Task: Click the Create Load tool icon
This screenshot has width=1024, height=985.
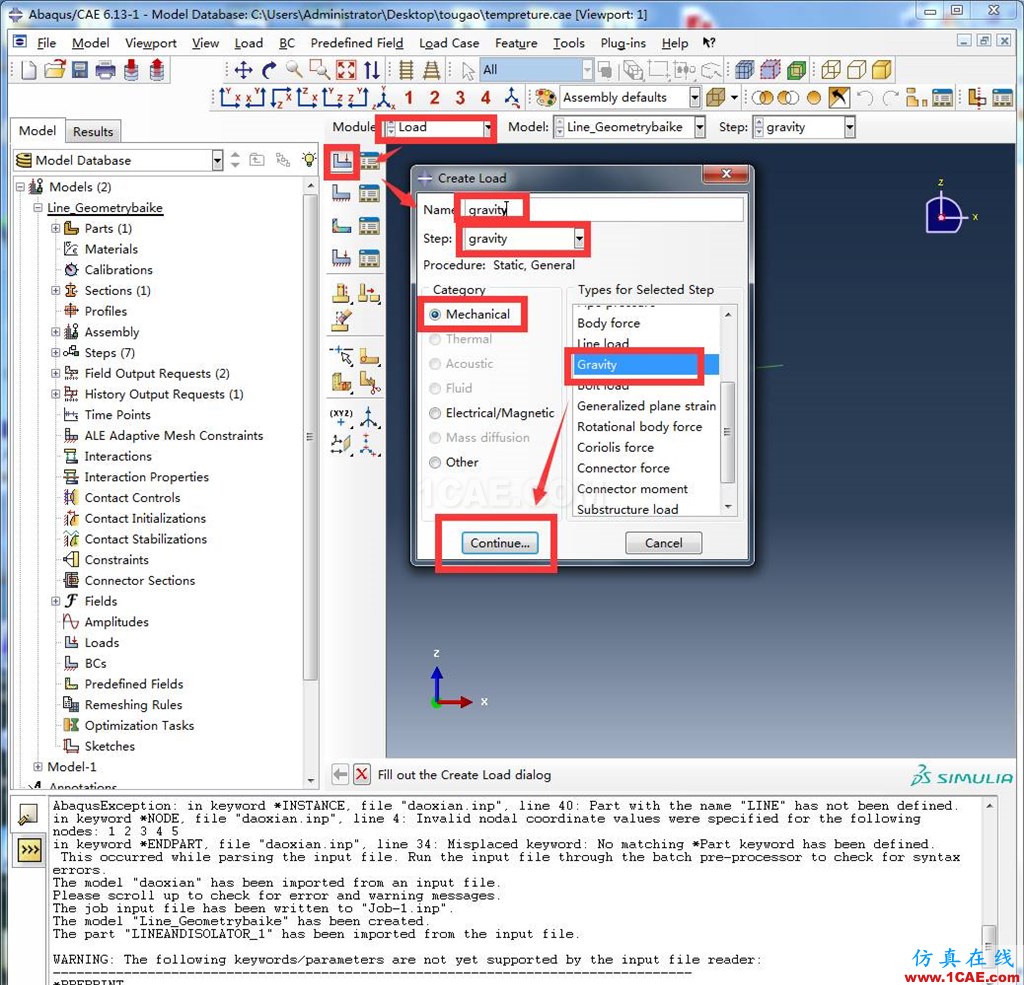Action: tap(341, 161)
